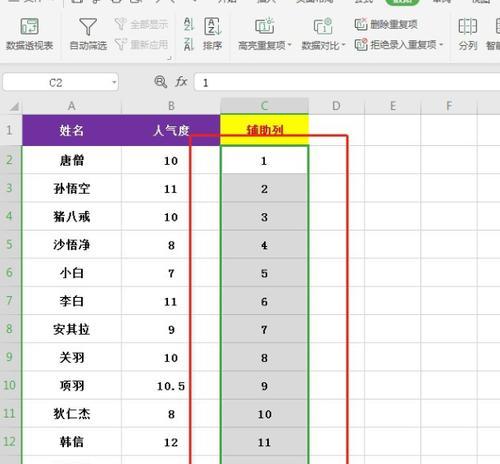Click the cell 狄仁杰
This screenshot has height=464, width=500.
72,414
